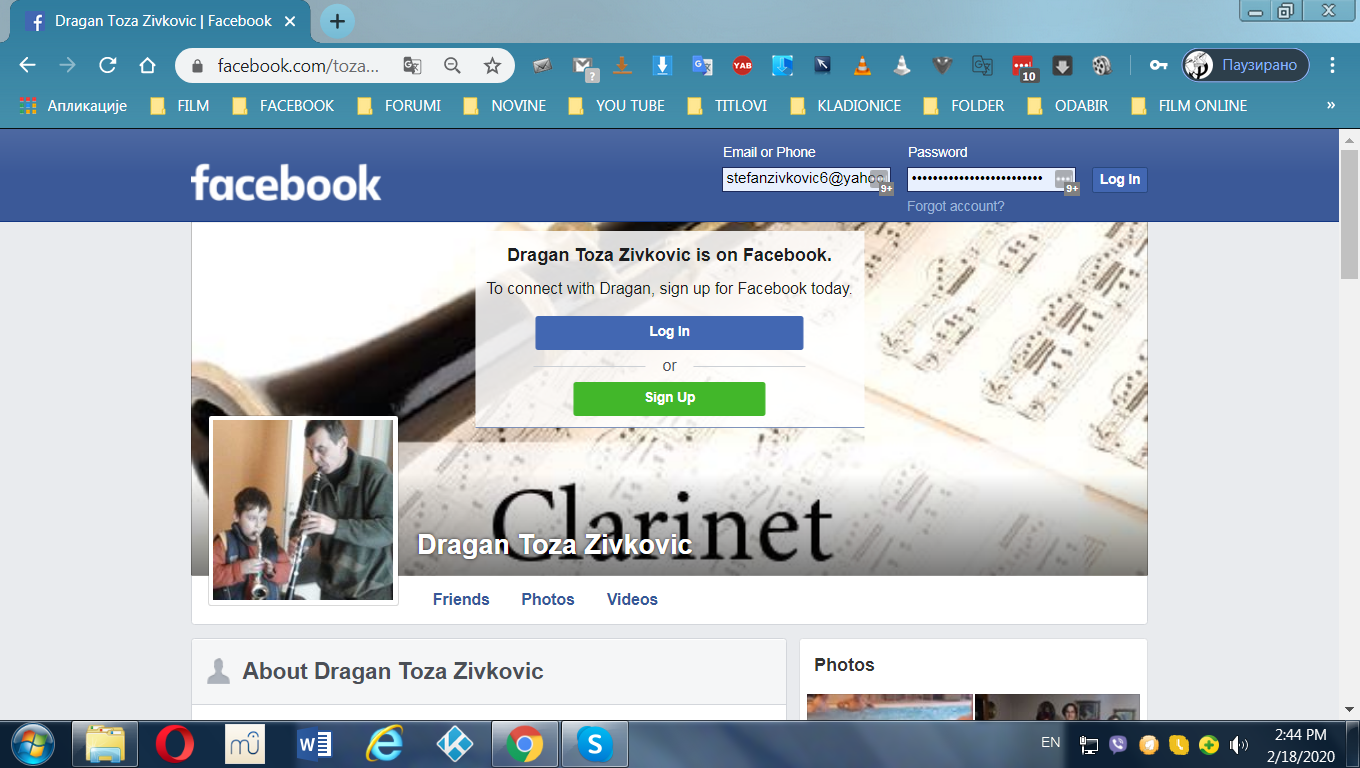Open the colored Google Translate extension
The width and height of the screenshot is (1360, 768).
[x=703, y=66]
